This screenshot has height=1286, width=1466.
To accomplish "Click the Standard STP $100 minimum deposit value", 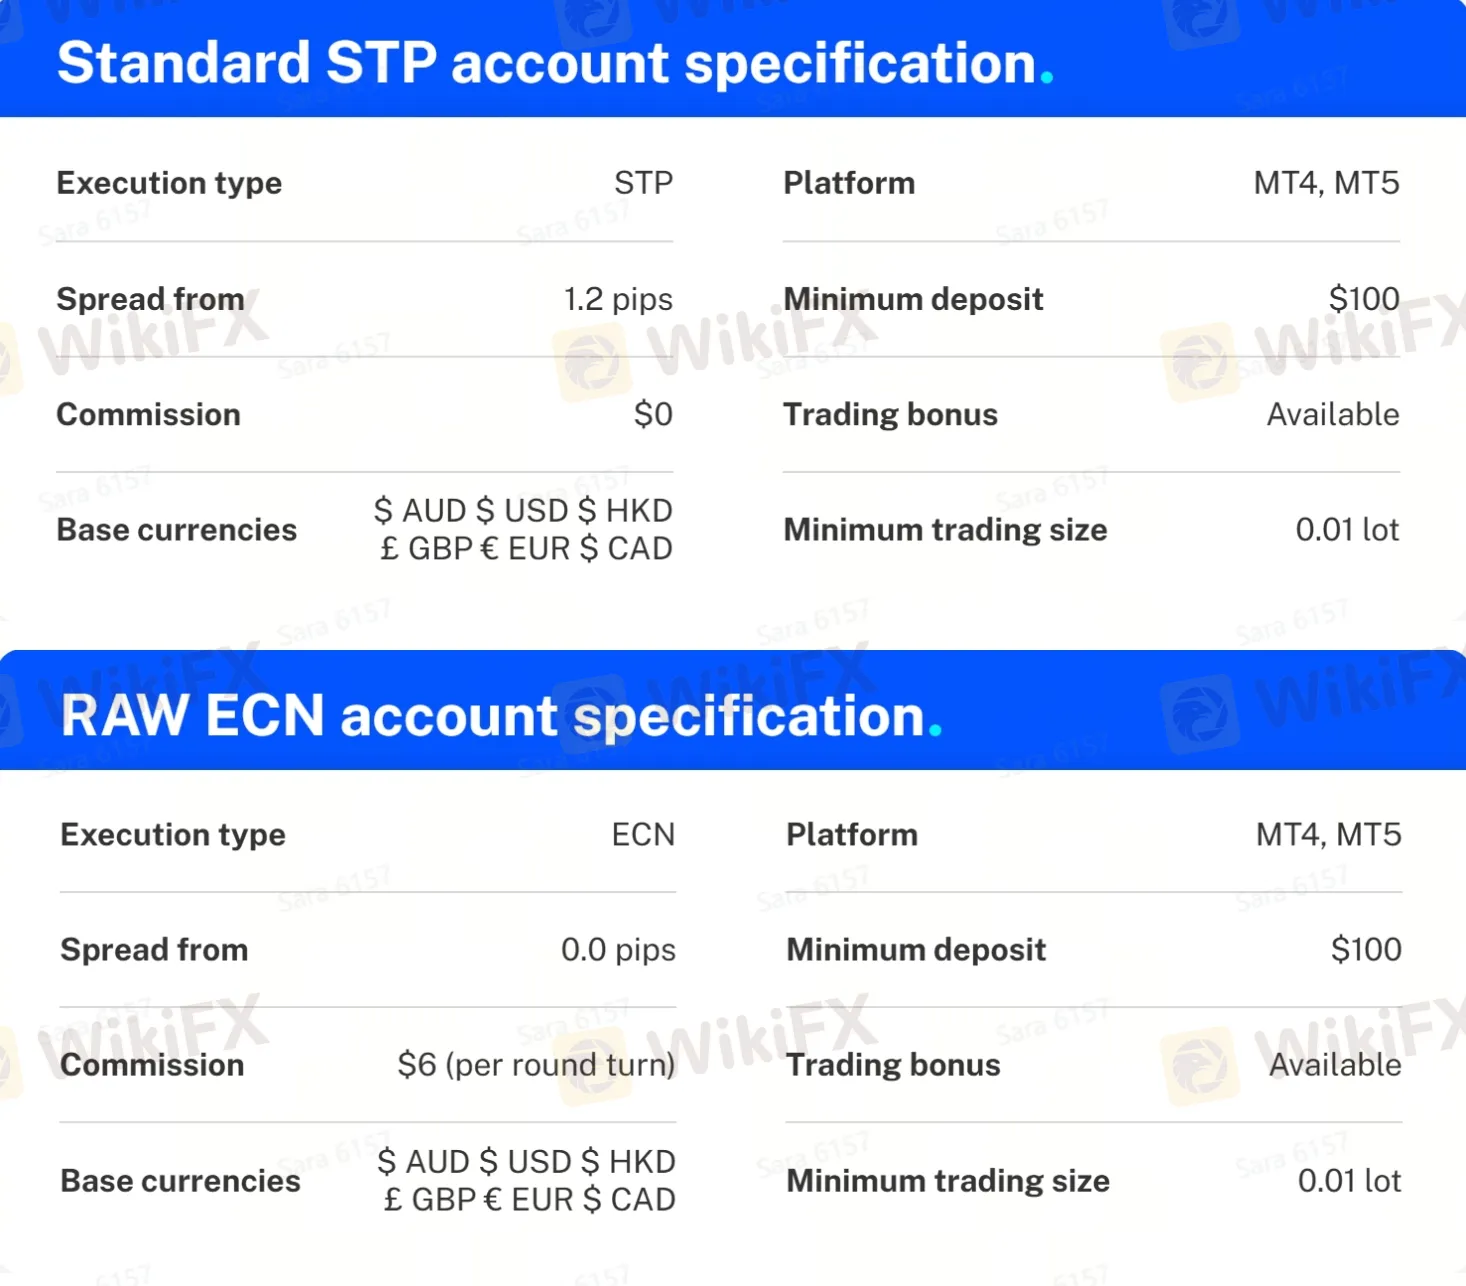I will pyautogui.click(x=1364, y=299).
